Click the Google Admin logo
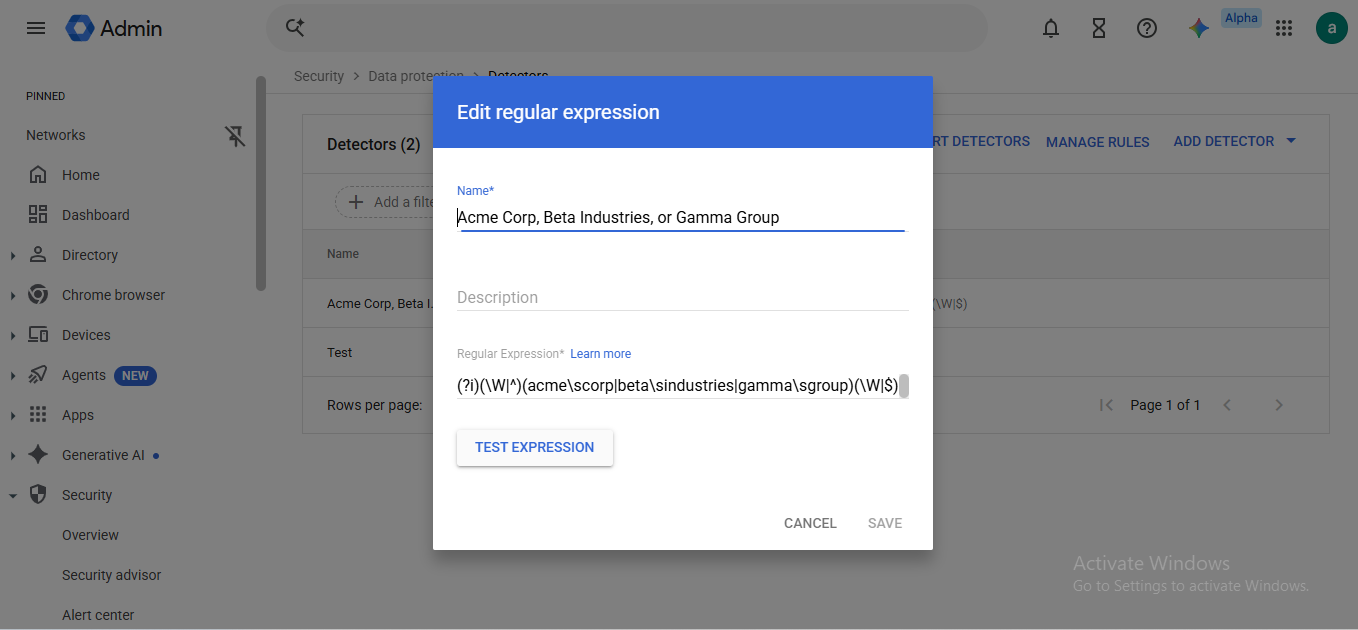 click(114, 28)
